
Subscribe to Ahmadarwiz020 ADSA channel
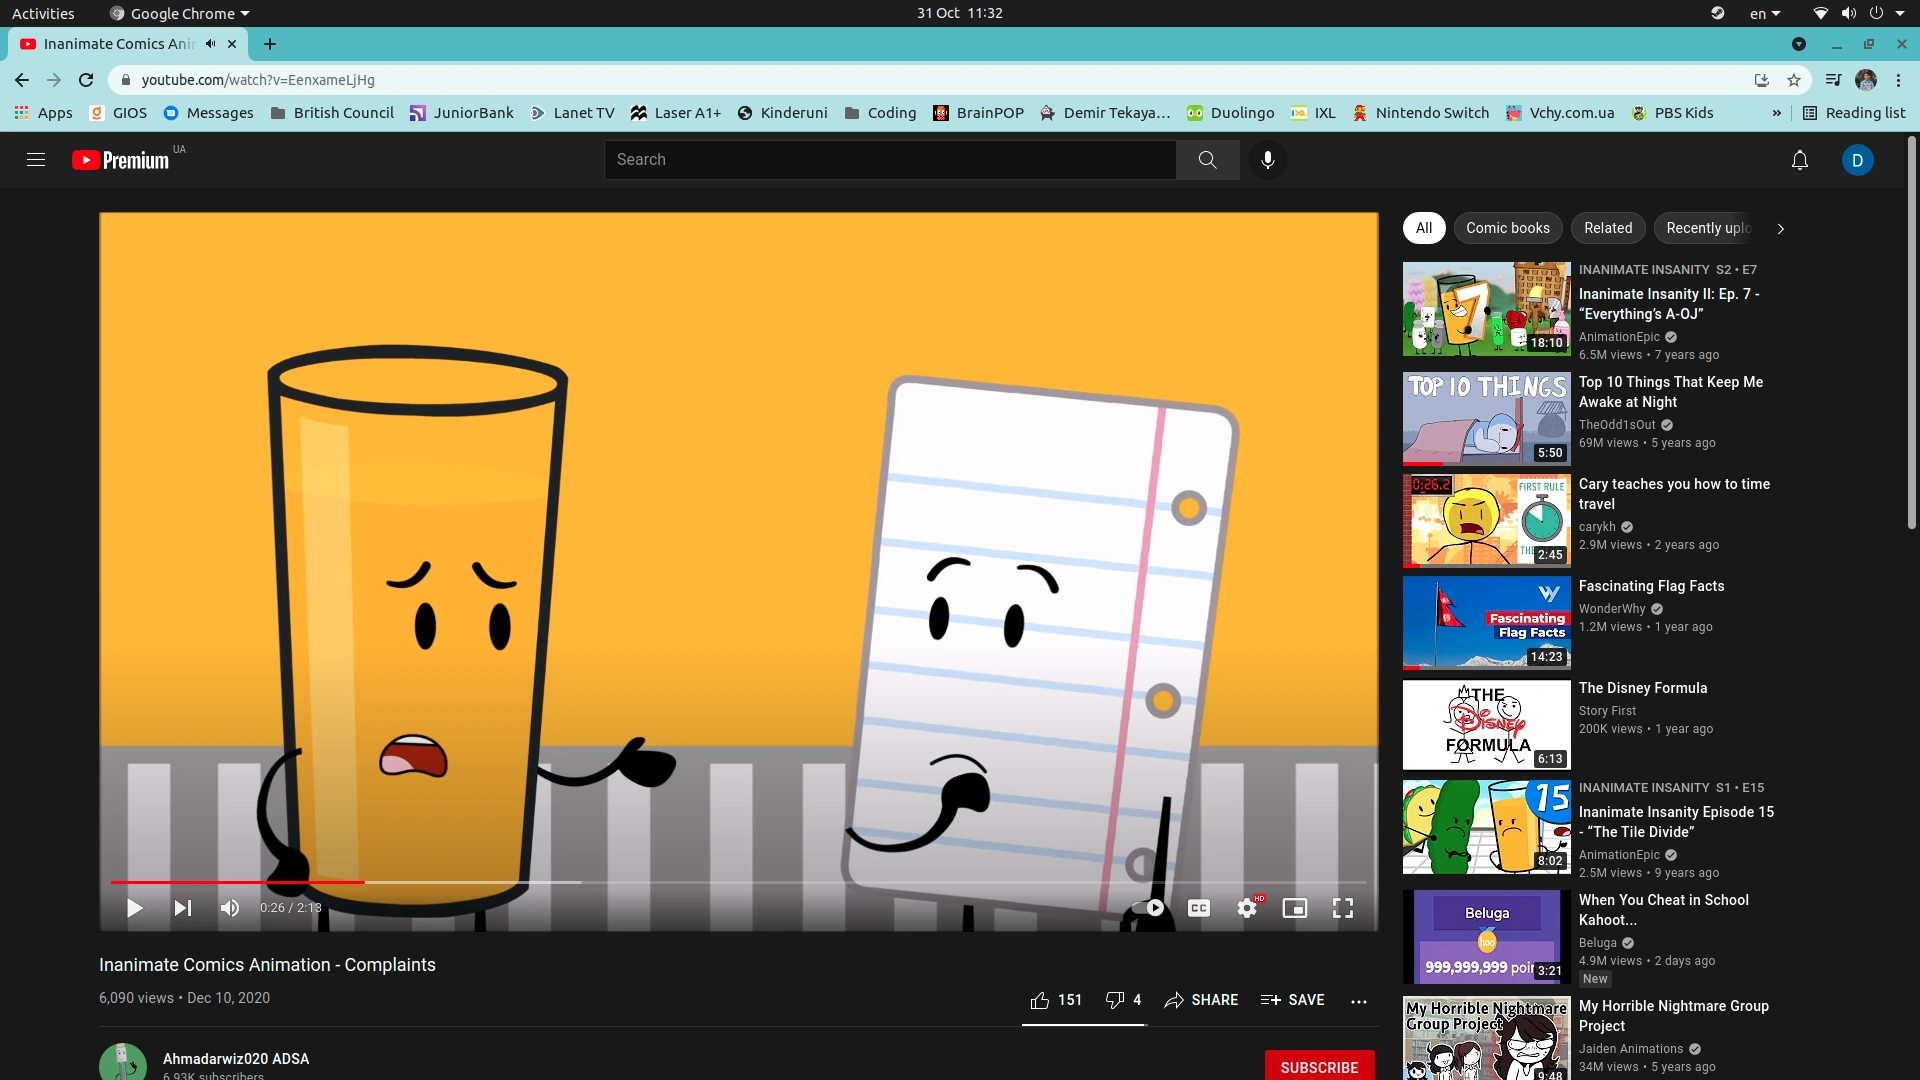[1319, 1067]
